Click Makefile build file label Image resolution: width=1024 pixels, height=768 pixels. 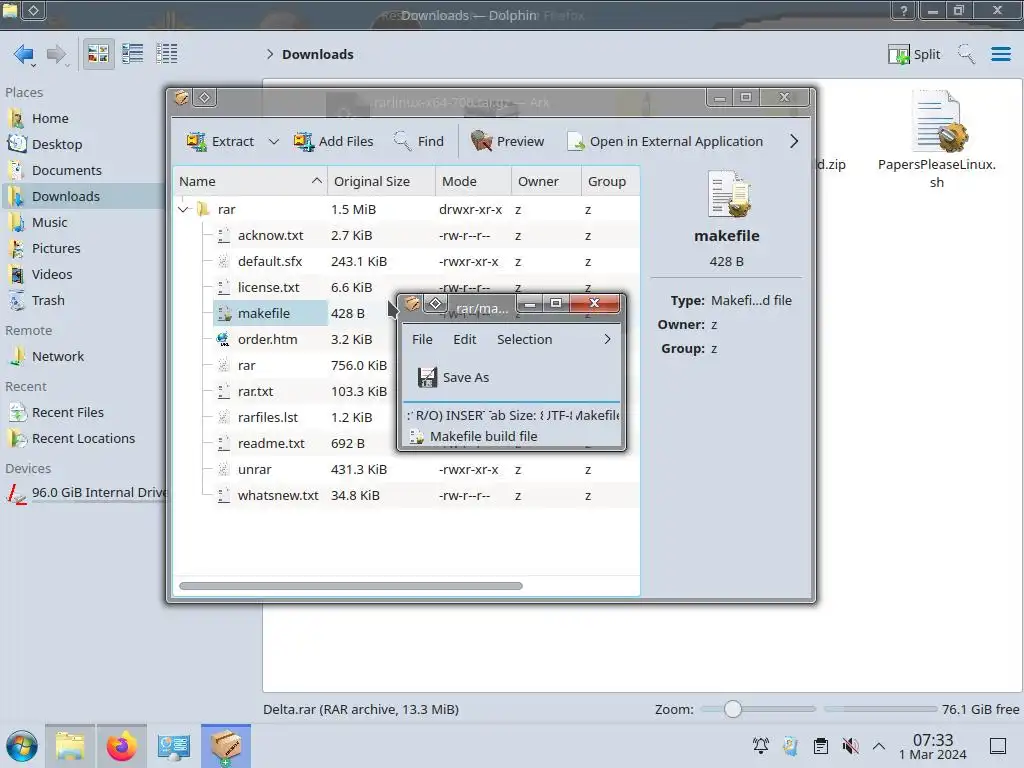click(483, 436)
